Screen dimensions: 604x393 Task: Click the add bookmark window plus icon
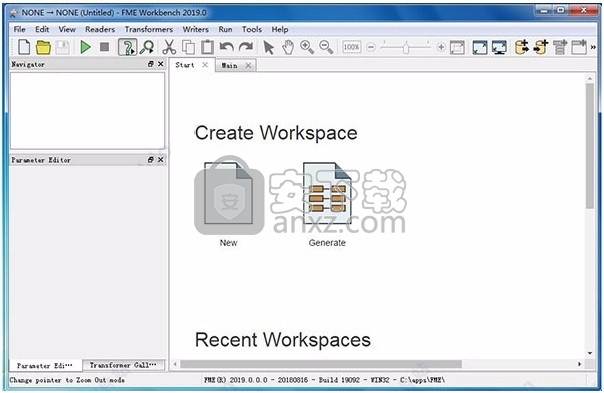[x=579, y=47]
